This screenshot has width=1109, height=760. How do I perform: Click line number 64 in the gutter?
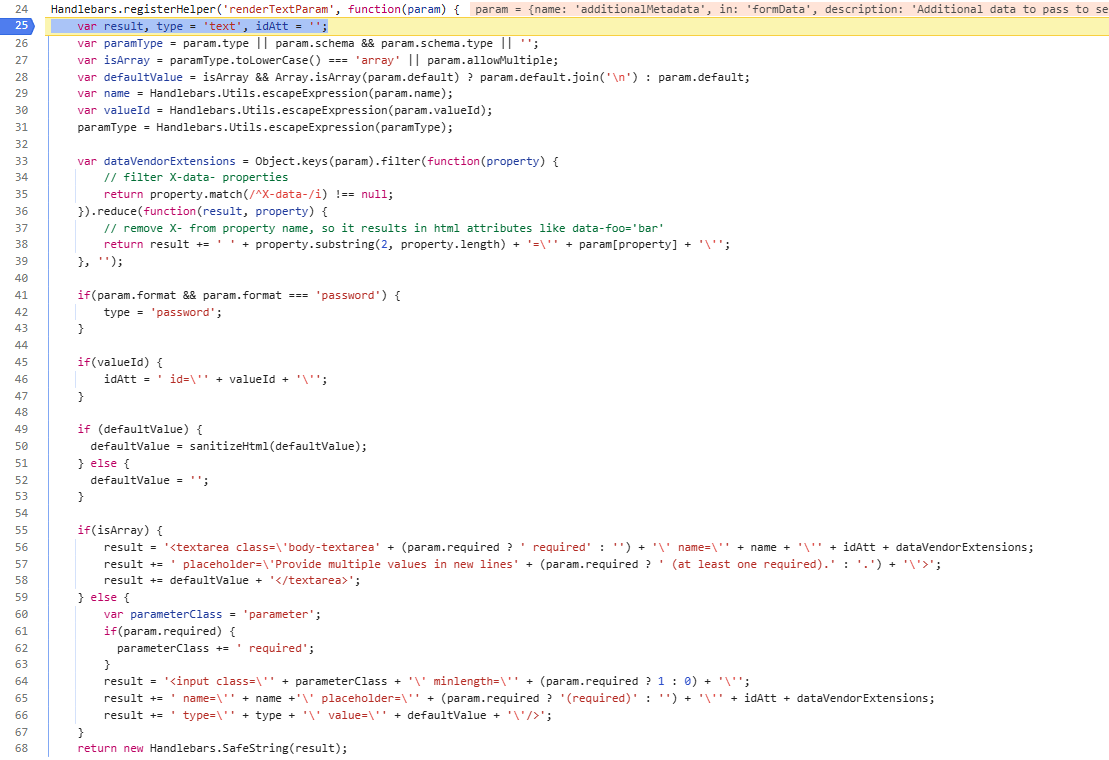point(21,682)
